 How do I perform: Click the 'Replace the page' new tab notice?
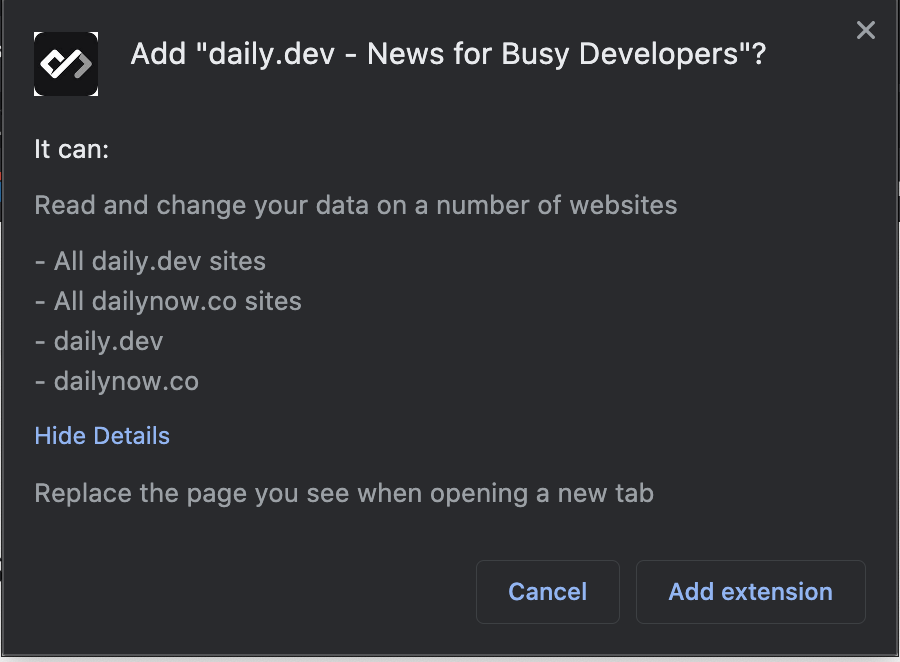coord(343,492)
